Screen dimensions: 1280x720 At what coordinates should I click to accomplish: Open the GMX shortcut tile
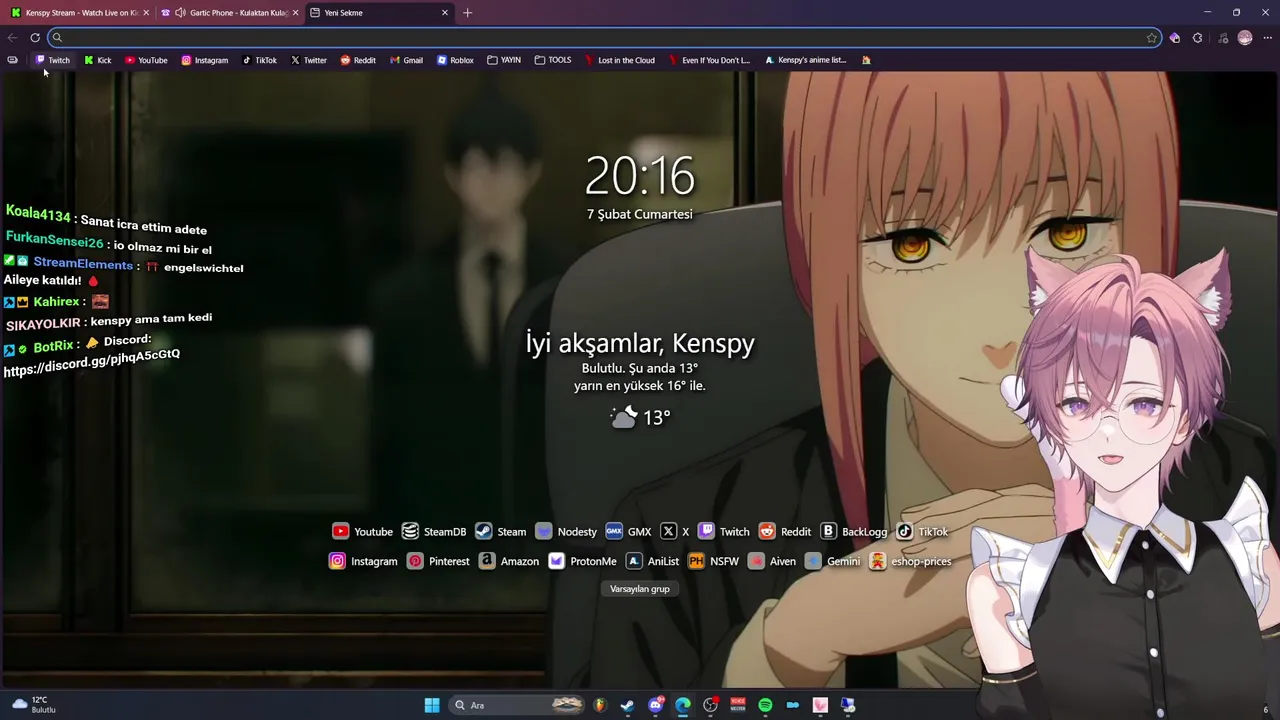pyautogui.click(x=628, y=532)
